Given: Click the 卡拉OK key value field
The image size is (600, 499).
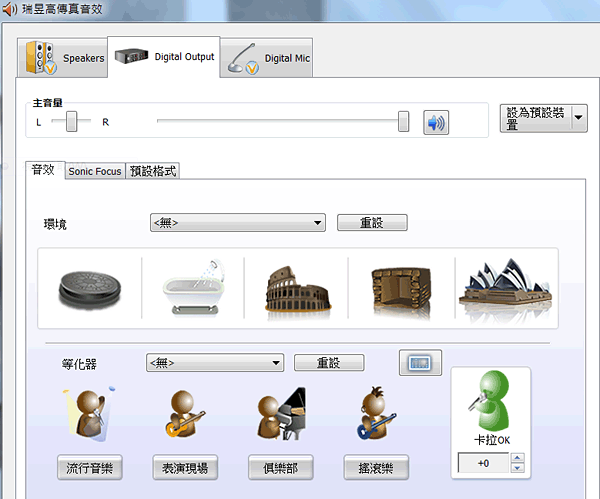Looking at the screenshot, I should coord(483,463).
